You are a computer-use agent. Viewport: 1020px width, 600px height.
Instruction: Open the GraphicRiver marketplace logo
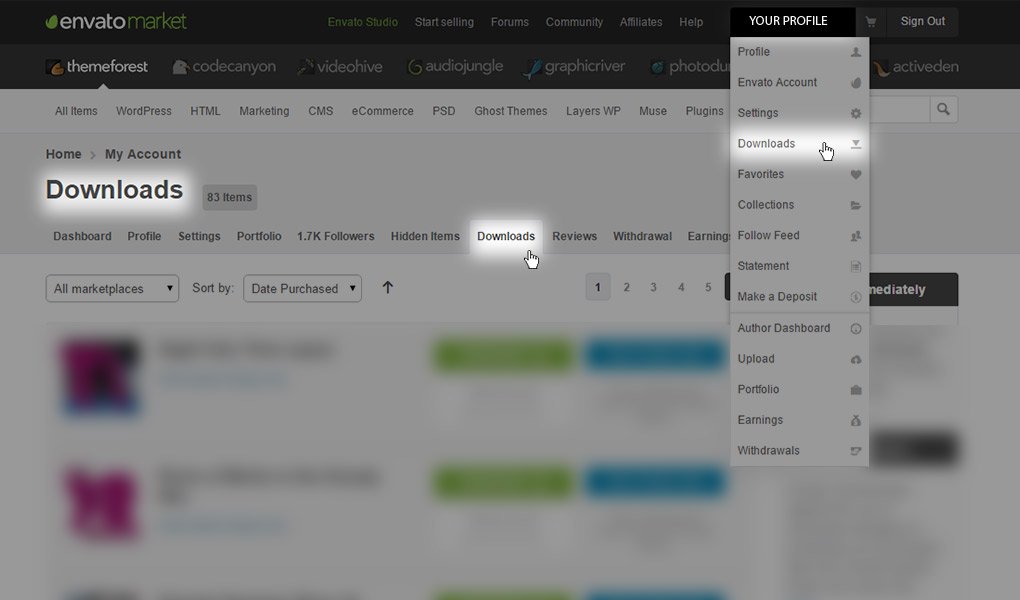click(574, 67)
